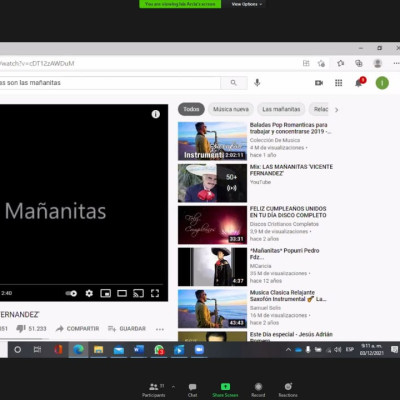This screenshot has height=400, width=400.
Task: Open the Mañanitas Popurri Pedro Fdz thumbnail
Action: point(212,267)
